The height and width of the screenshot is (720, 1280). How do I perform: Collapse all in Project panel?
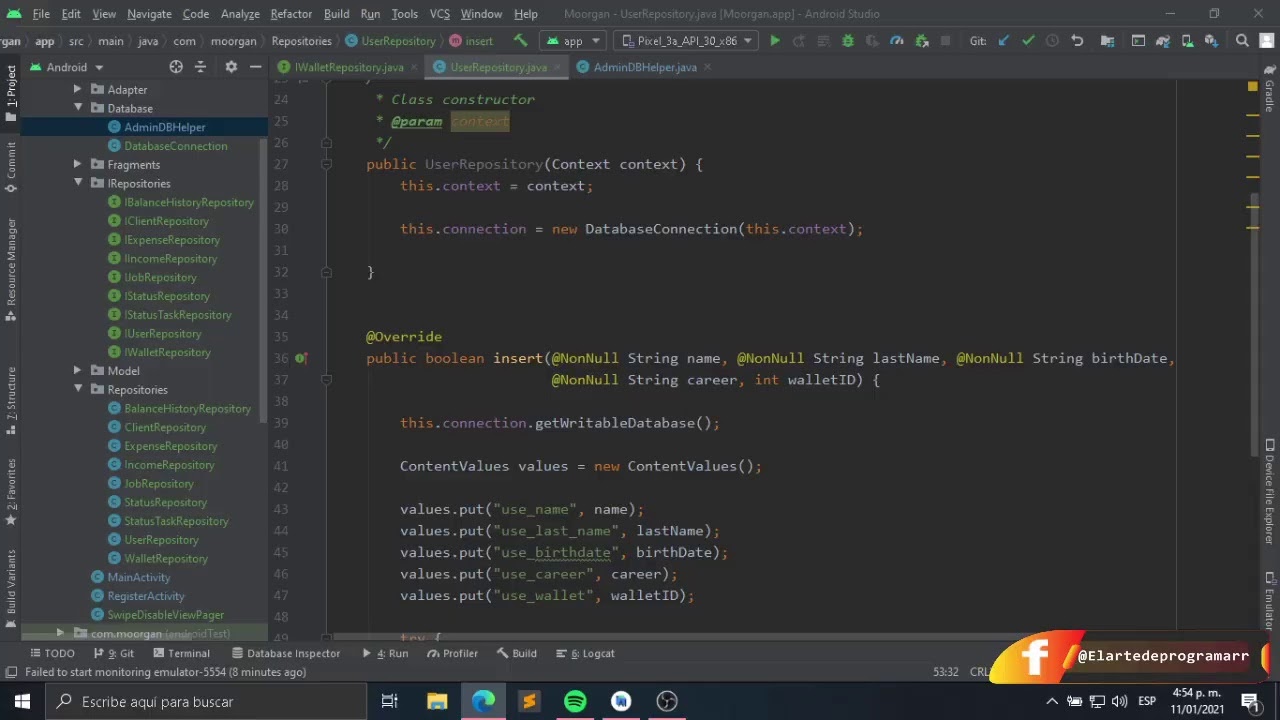200,67
